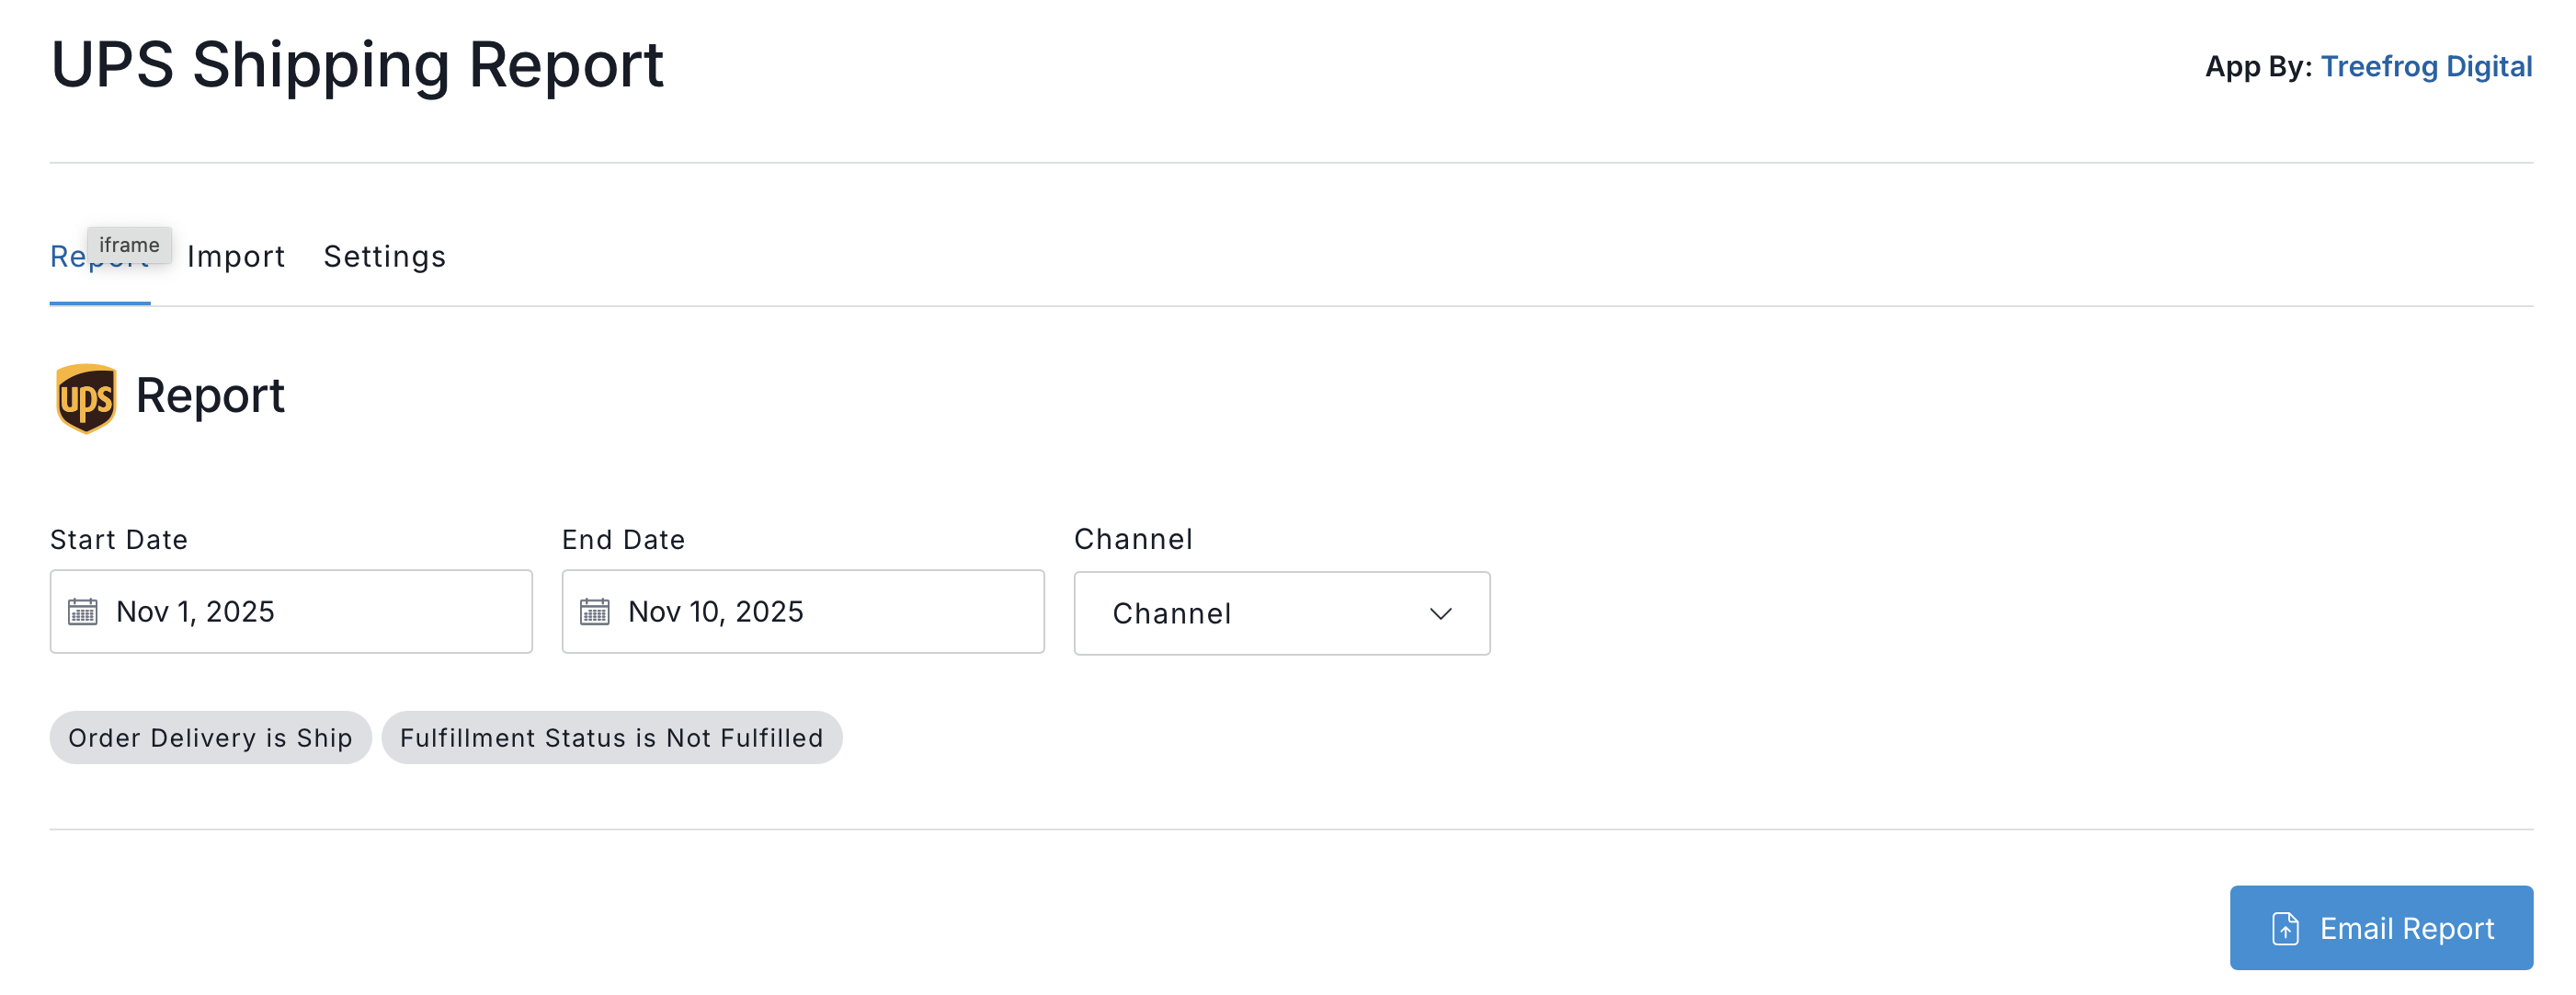Switch to the Import tab
The height and width of the screenshot is (995, 2576).
(236, 257)
